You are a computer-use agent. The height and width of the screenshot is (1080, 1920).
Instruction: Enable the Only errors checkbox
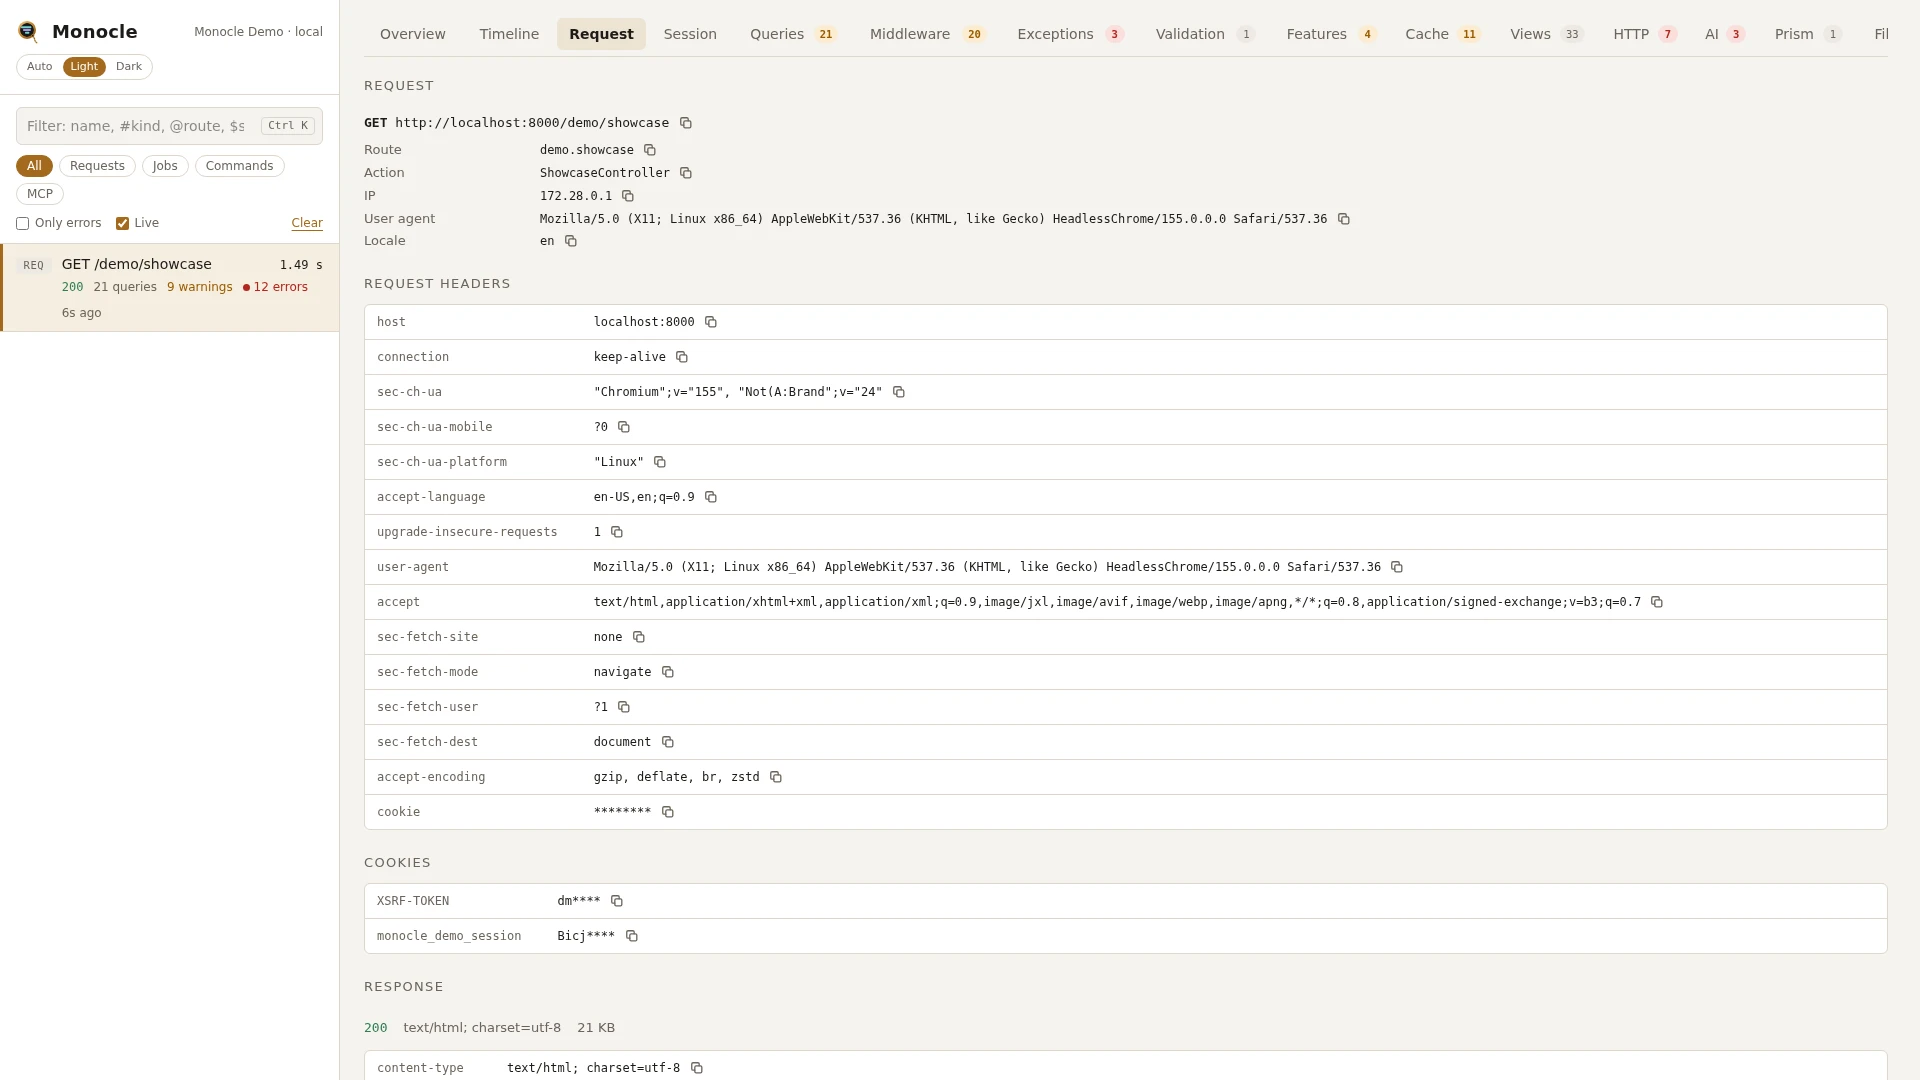point(22,224)
